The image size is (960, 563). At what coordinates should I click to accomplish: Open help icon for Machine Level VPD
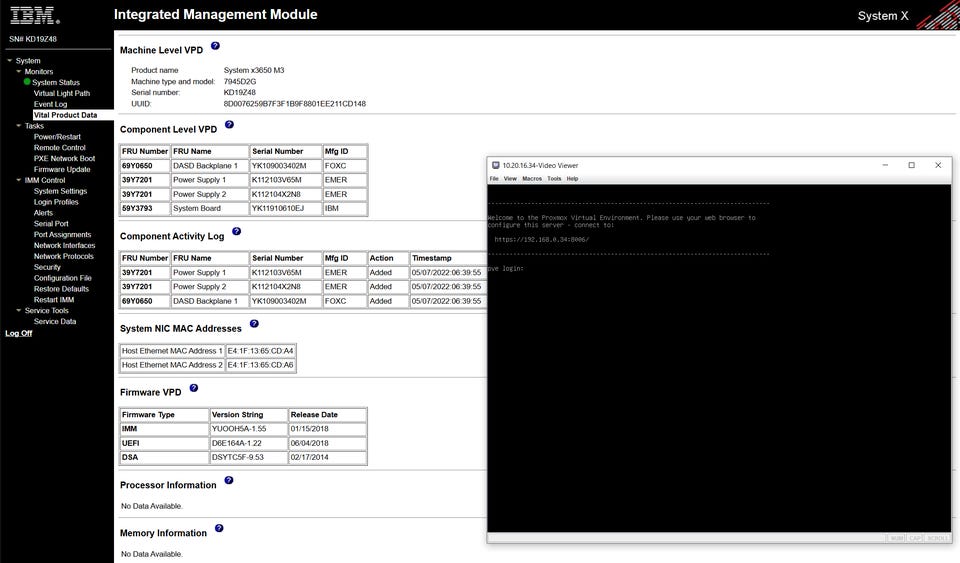(216, 46)
